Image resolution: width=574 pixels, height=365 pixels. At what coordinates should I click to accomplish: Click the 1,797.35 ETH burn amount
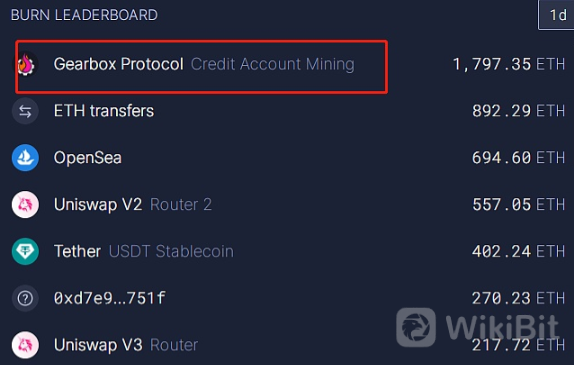tap(509, 64)
